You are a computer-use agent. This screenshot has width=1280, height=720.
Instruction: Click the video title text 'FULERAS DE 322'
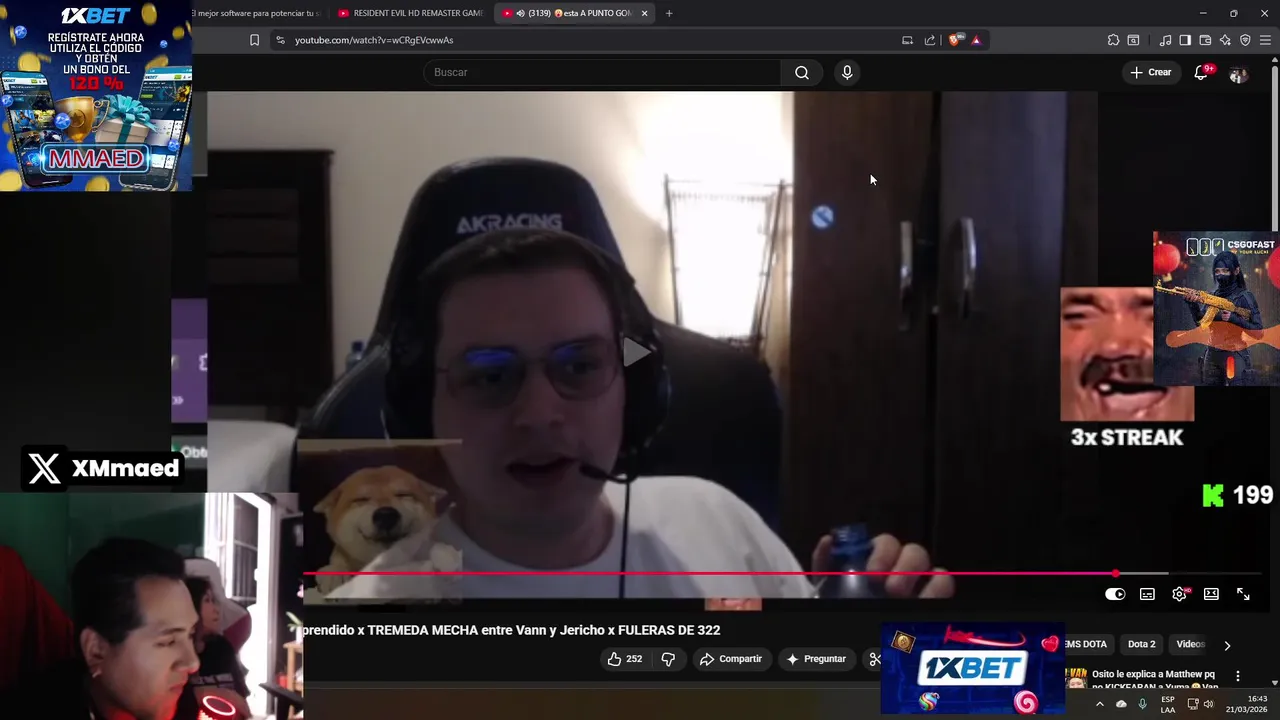coord(669,630)
